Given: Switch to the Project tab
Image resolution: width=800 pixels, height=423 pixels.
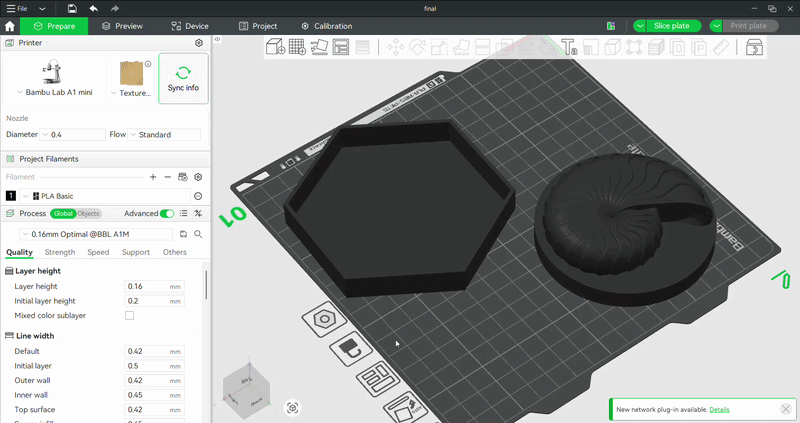Looking at the screenshot, I should [x=258, y=26].
